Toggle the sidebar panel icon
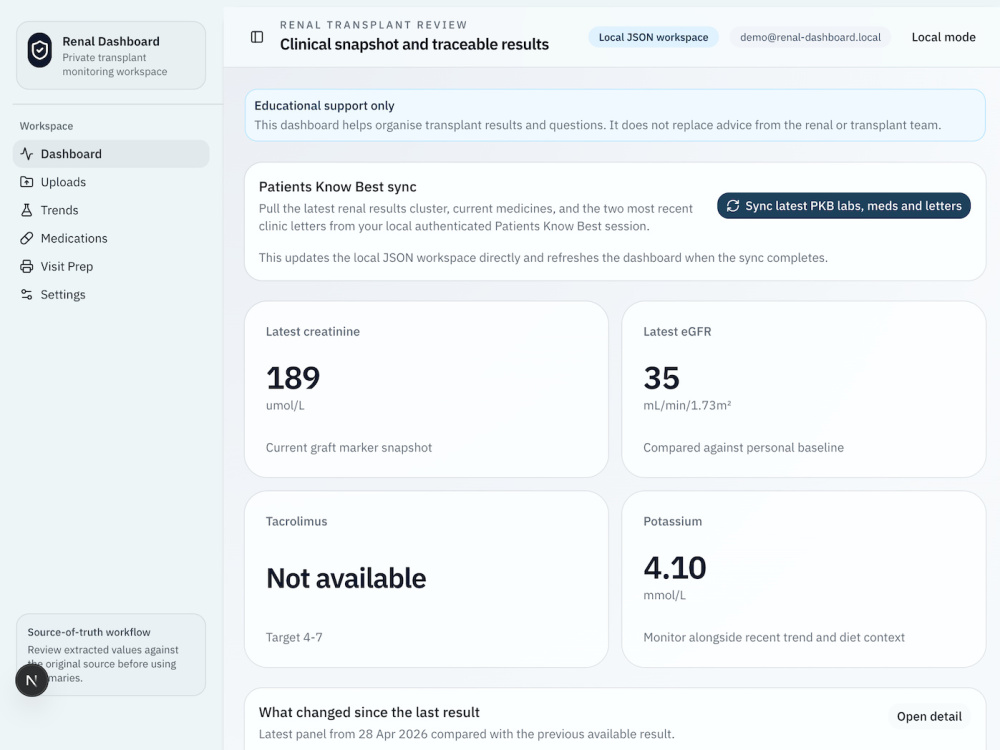1000x750 pixels. (x=257, y=37)
